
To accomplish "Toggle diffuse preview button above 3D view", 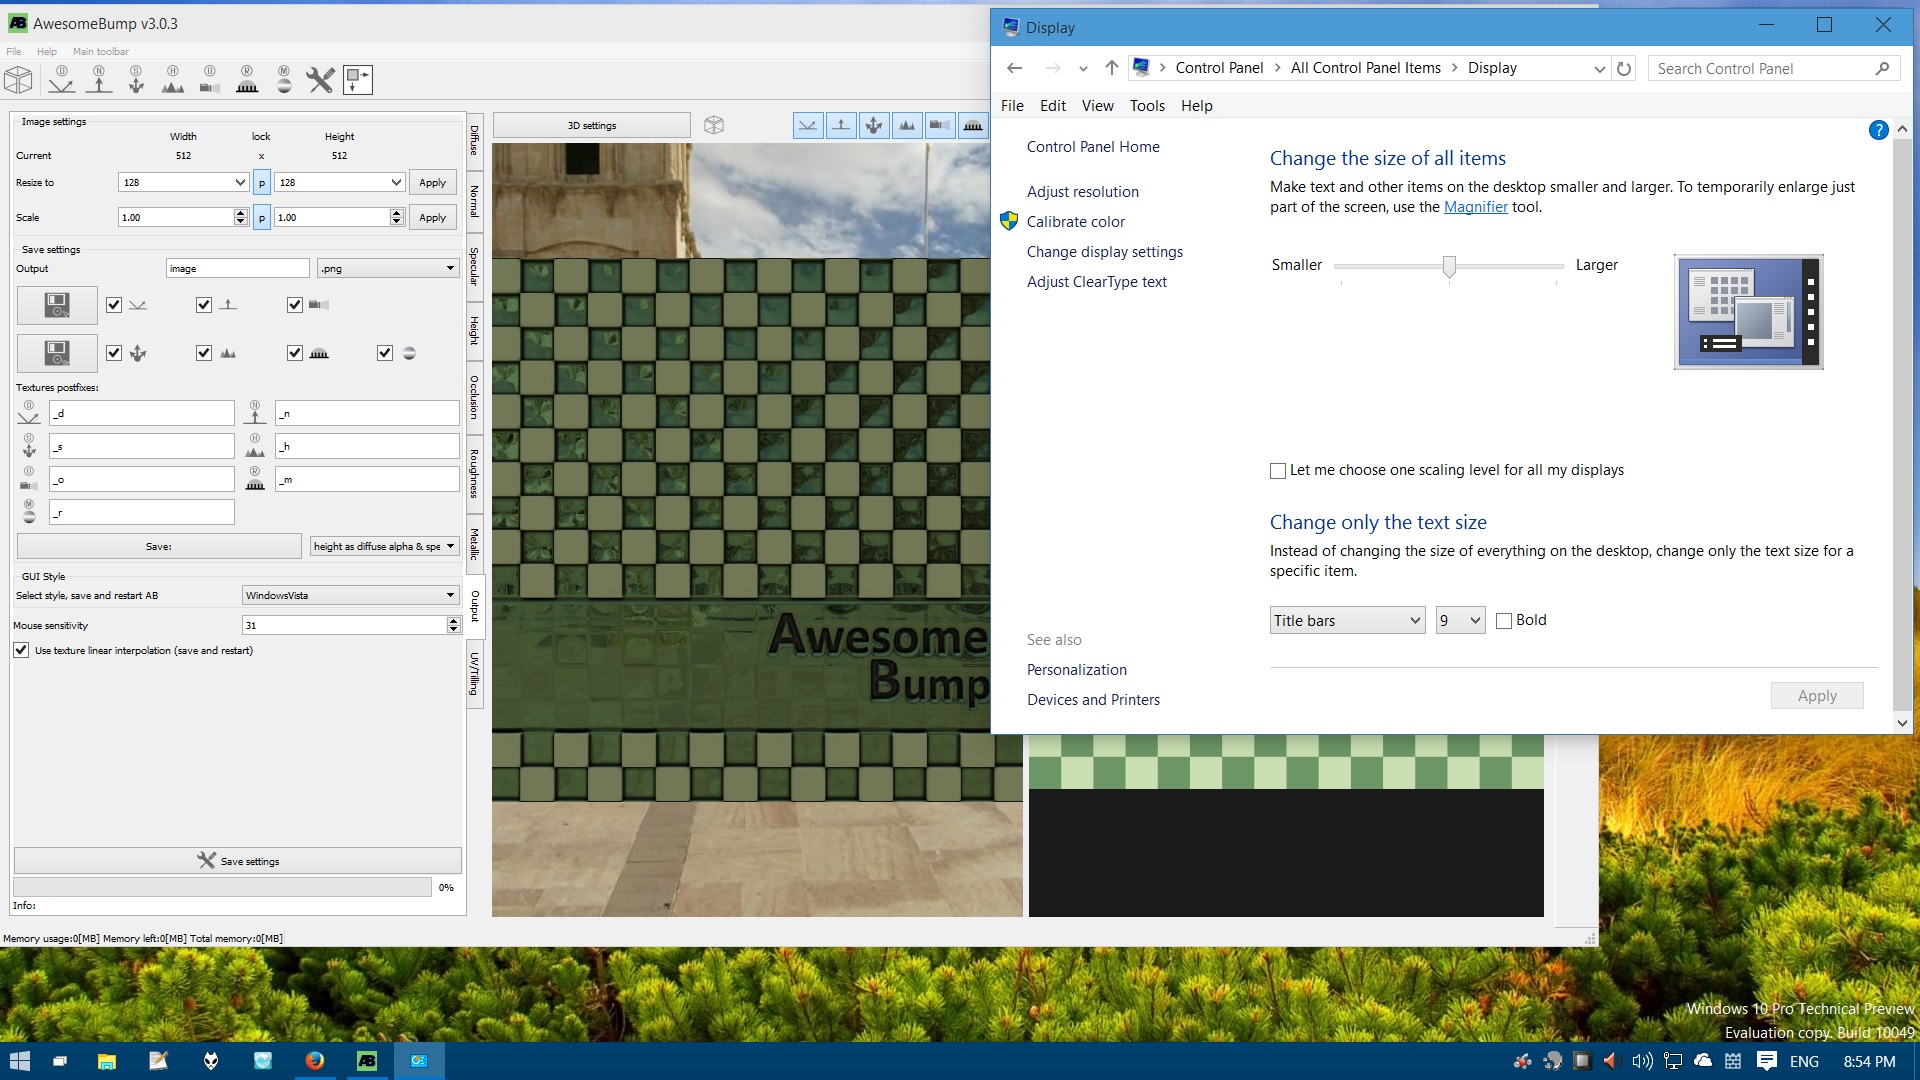I will pos(808,125).
